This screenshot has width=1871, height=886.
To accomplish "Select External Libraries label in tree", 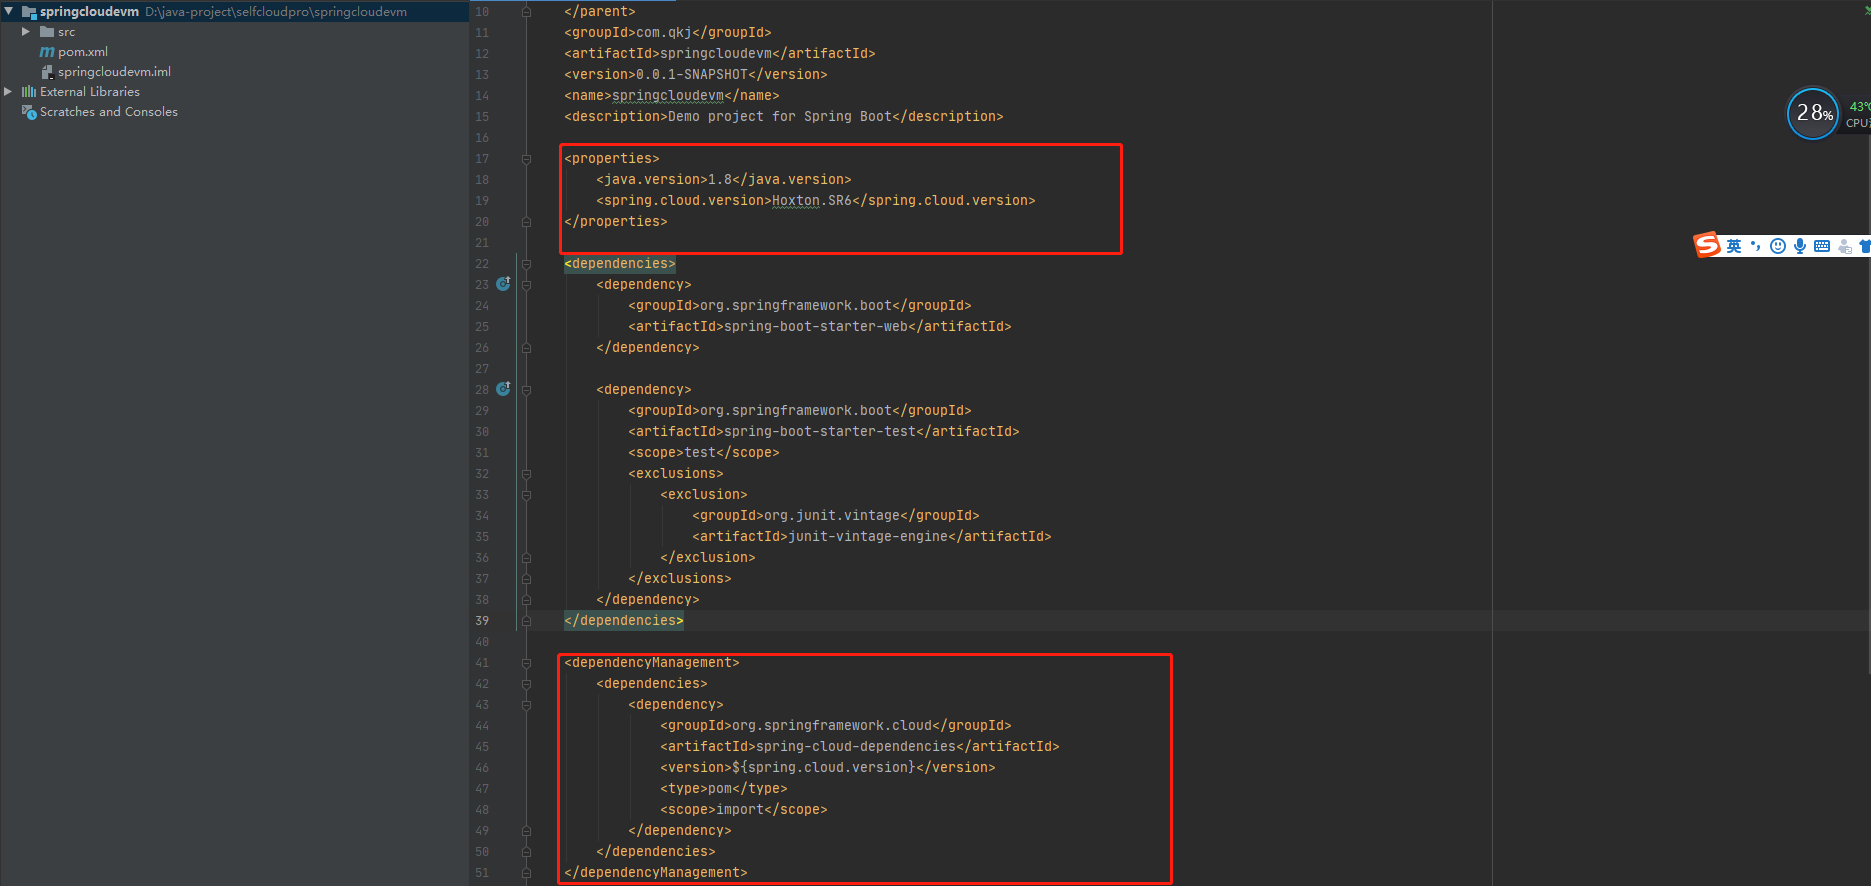I will (90, 92).
